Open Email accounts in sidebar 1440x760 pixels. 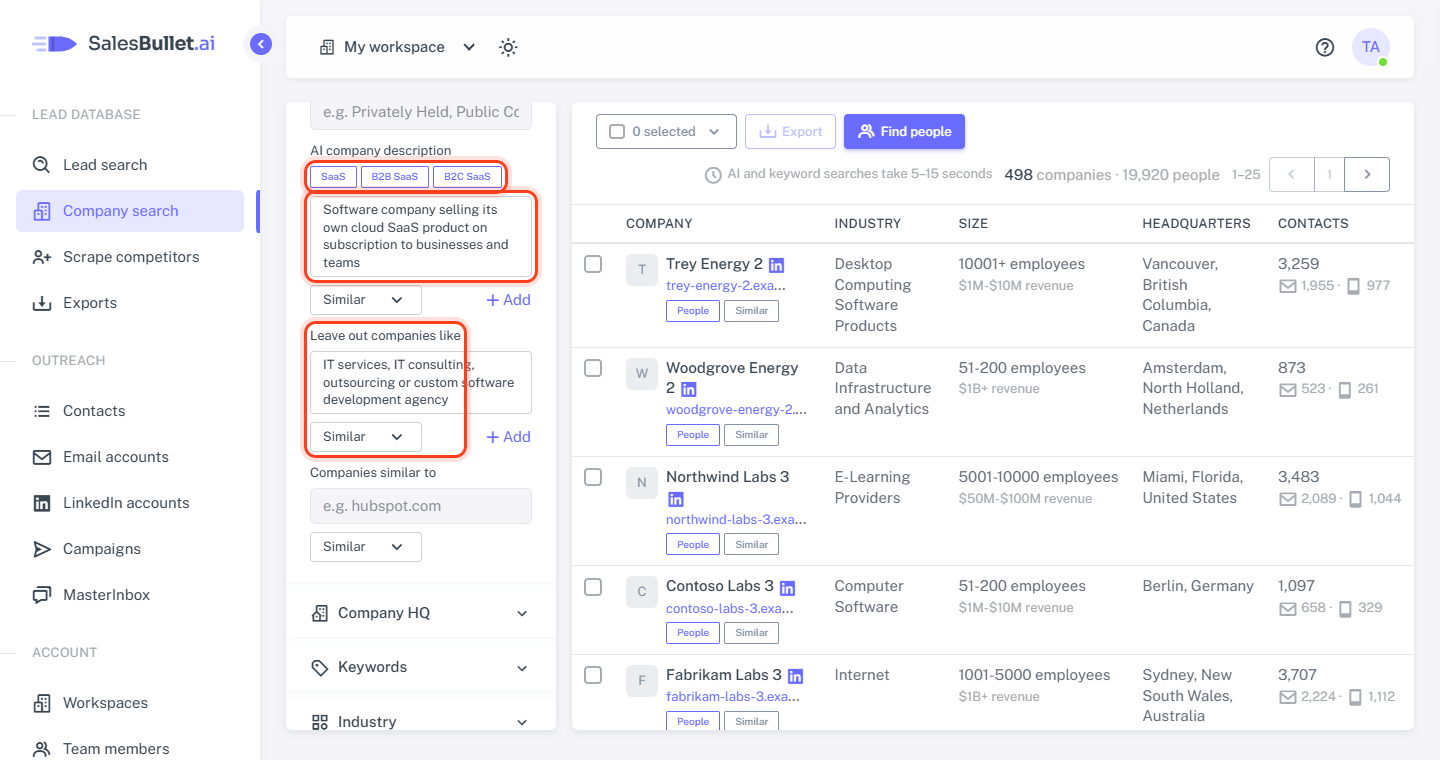pyautogui.click(x=130, y=457)
